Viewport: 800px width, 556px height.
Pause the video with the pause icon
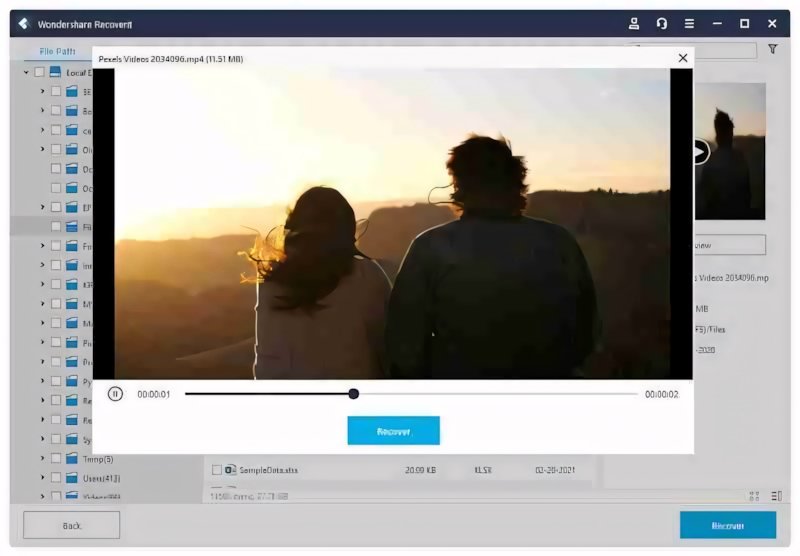115,394
